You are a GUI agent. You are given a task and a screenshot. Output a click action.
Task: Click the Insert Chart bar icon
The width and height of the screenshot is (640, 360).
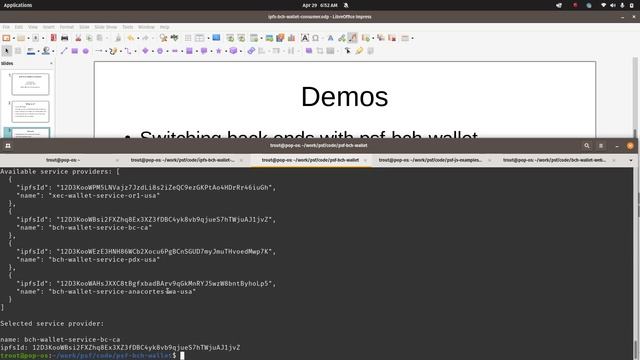291,38
